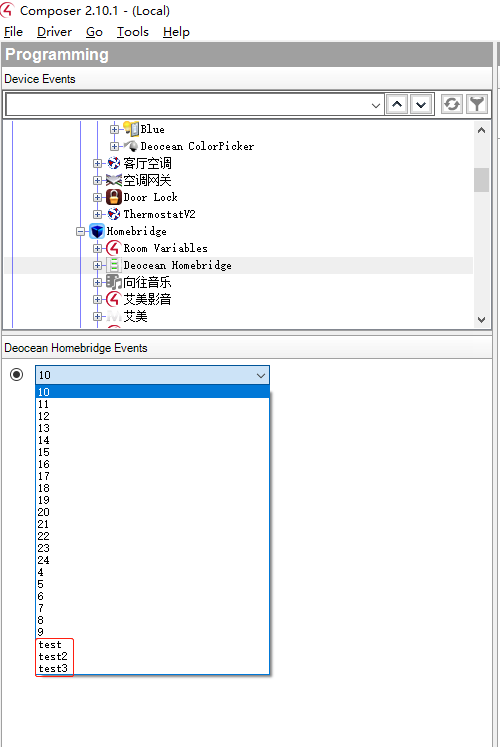This screenshot has height=747, width=500.
Task: Open the filter funnel icon
Action: [x=477, y=104]
